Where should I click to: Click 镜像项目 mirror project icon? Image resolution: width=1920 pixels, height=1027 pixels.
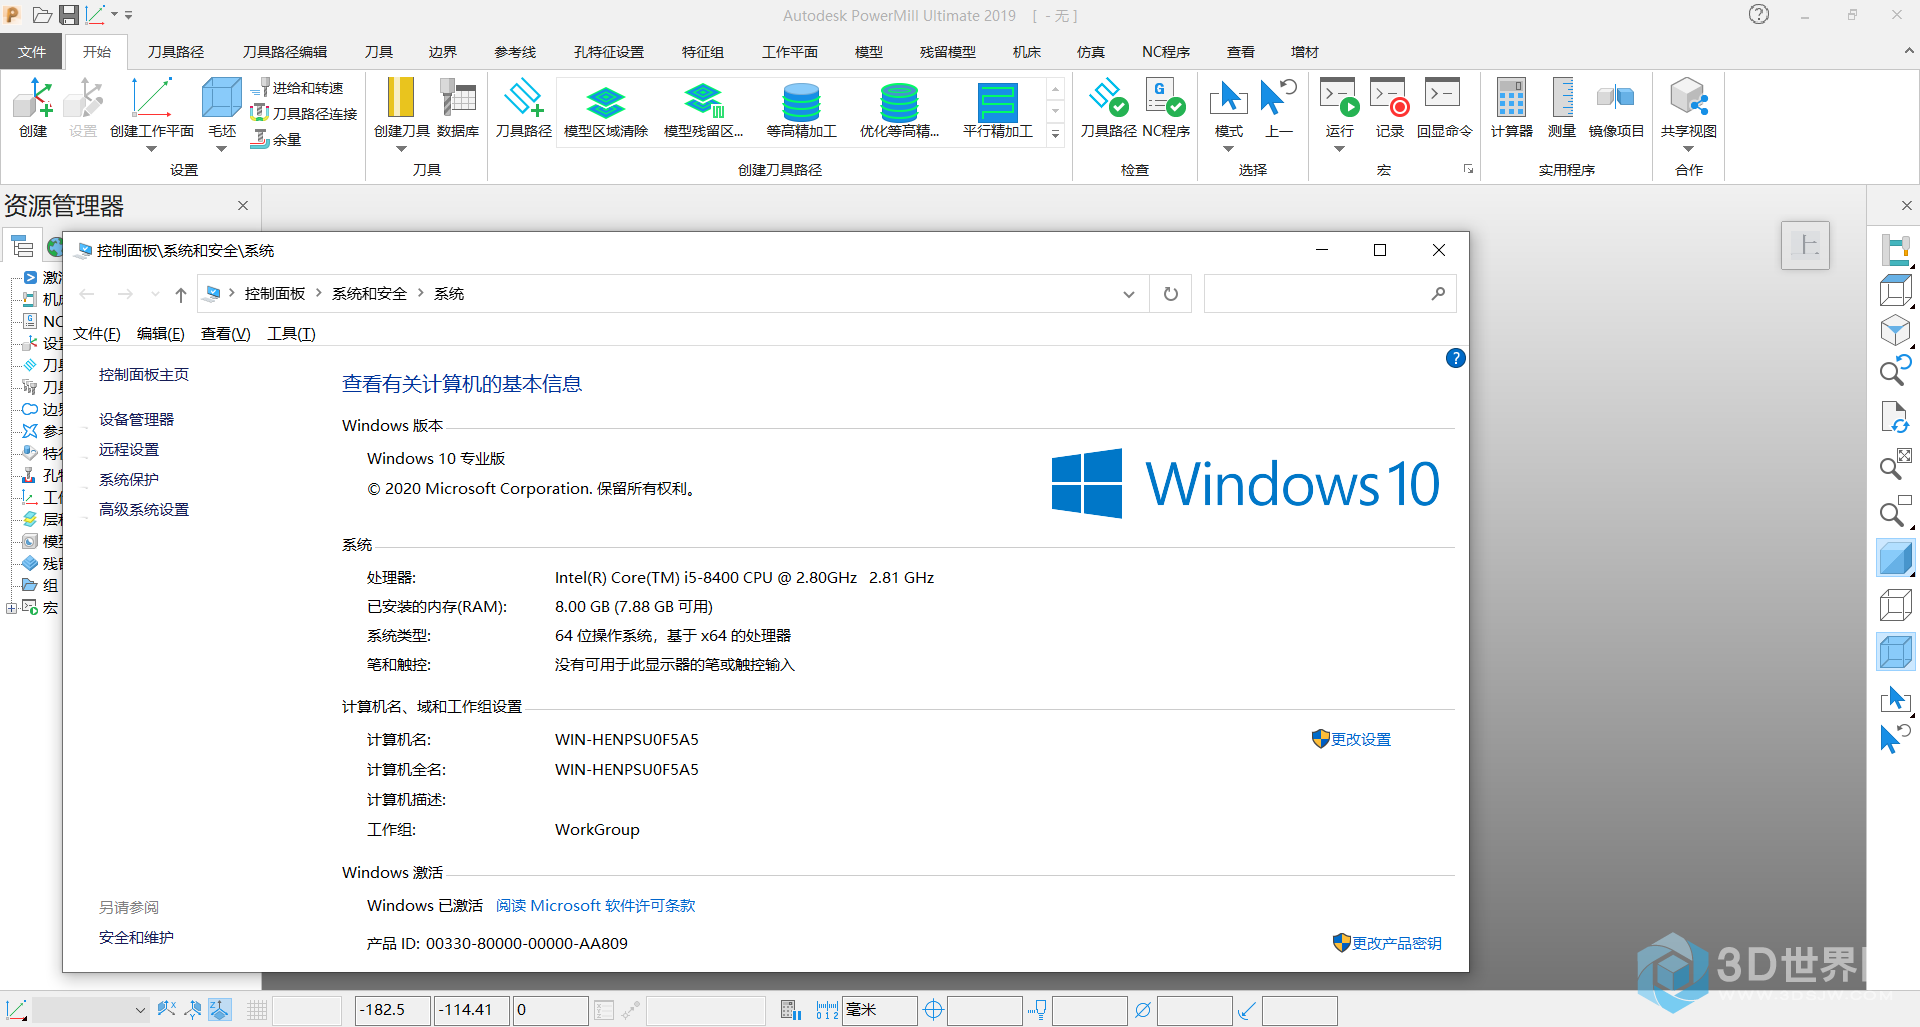[1616, 108]
